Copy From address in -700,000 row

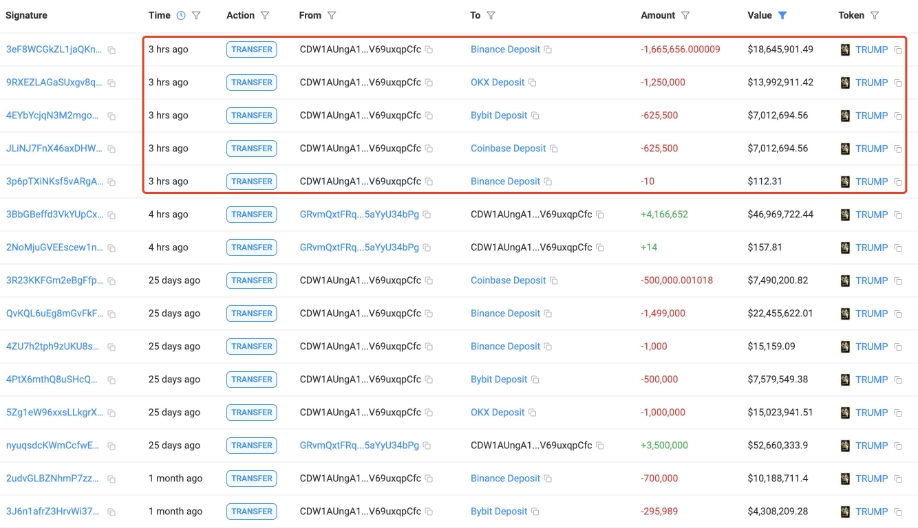429,478
